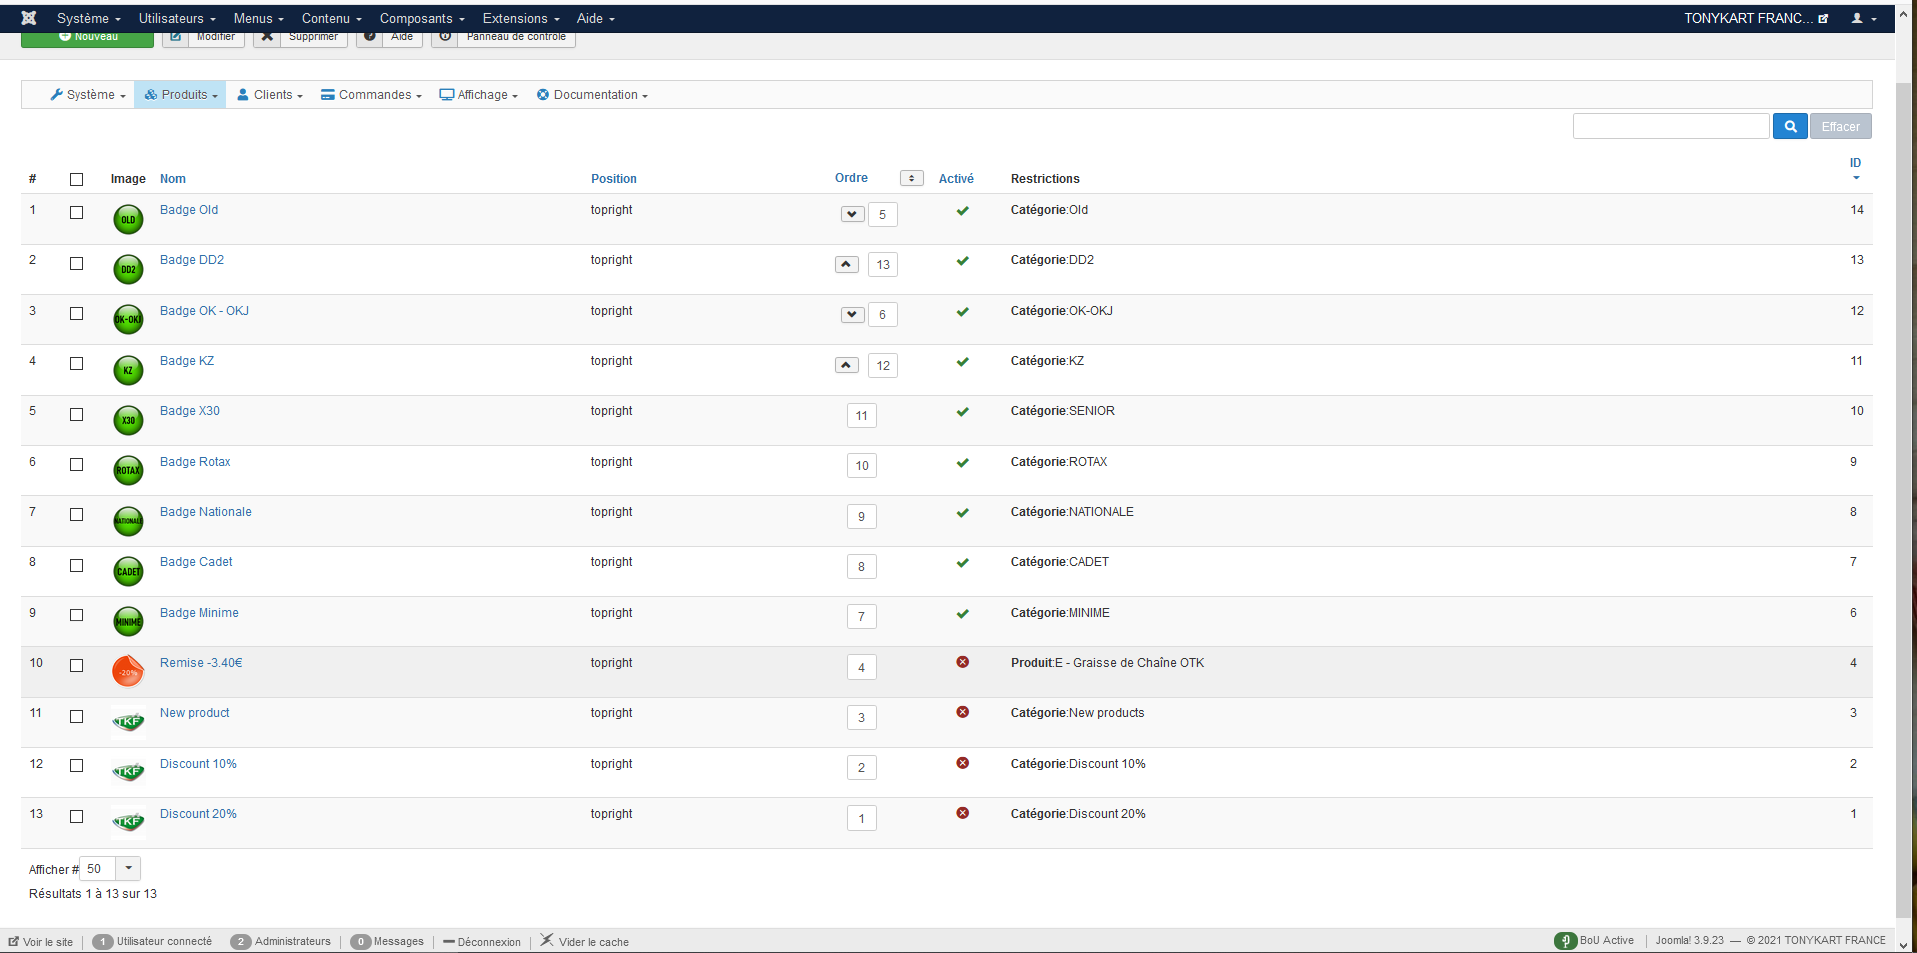1917x953 pixels.
Task: Move Badge KZ up with its arrow
Action: (x=846, y=365)
